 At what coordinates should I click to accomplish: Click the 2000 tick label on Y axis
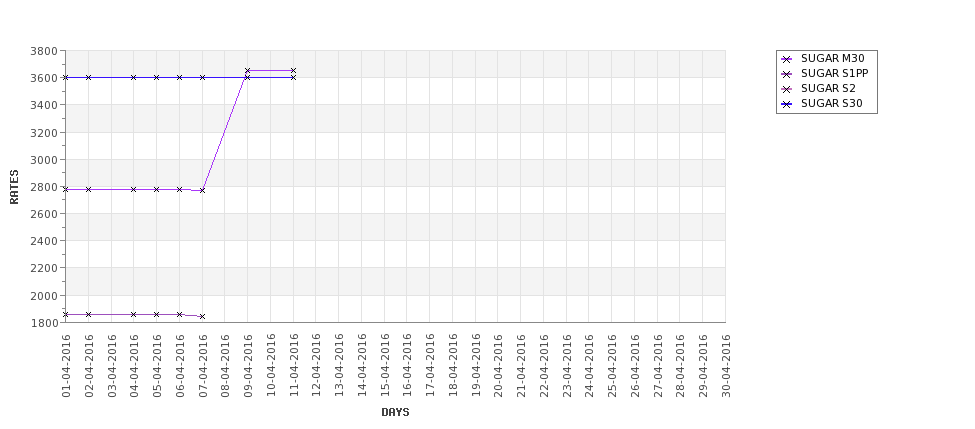tap(44, 296)
